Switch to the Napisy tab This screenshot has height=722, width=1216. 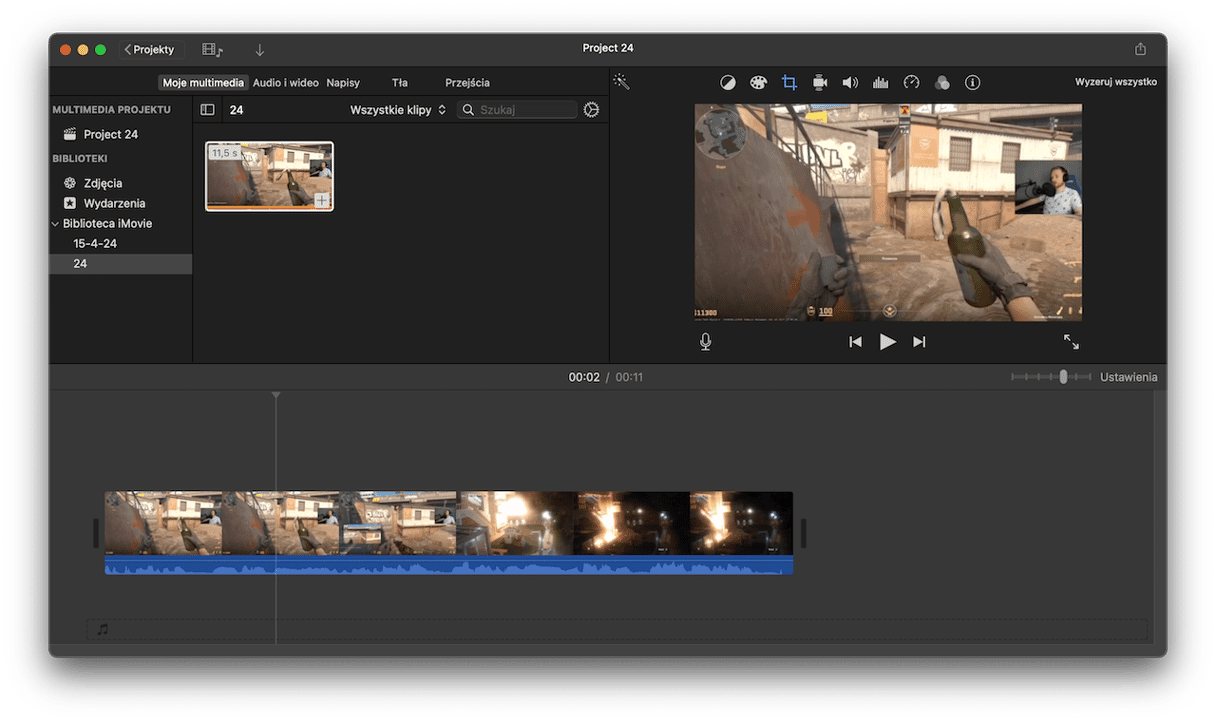(x=343, y=83)
